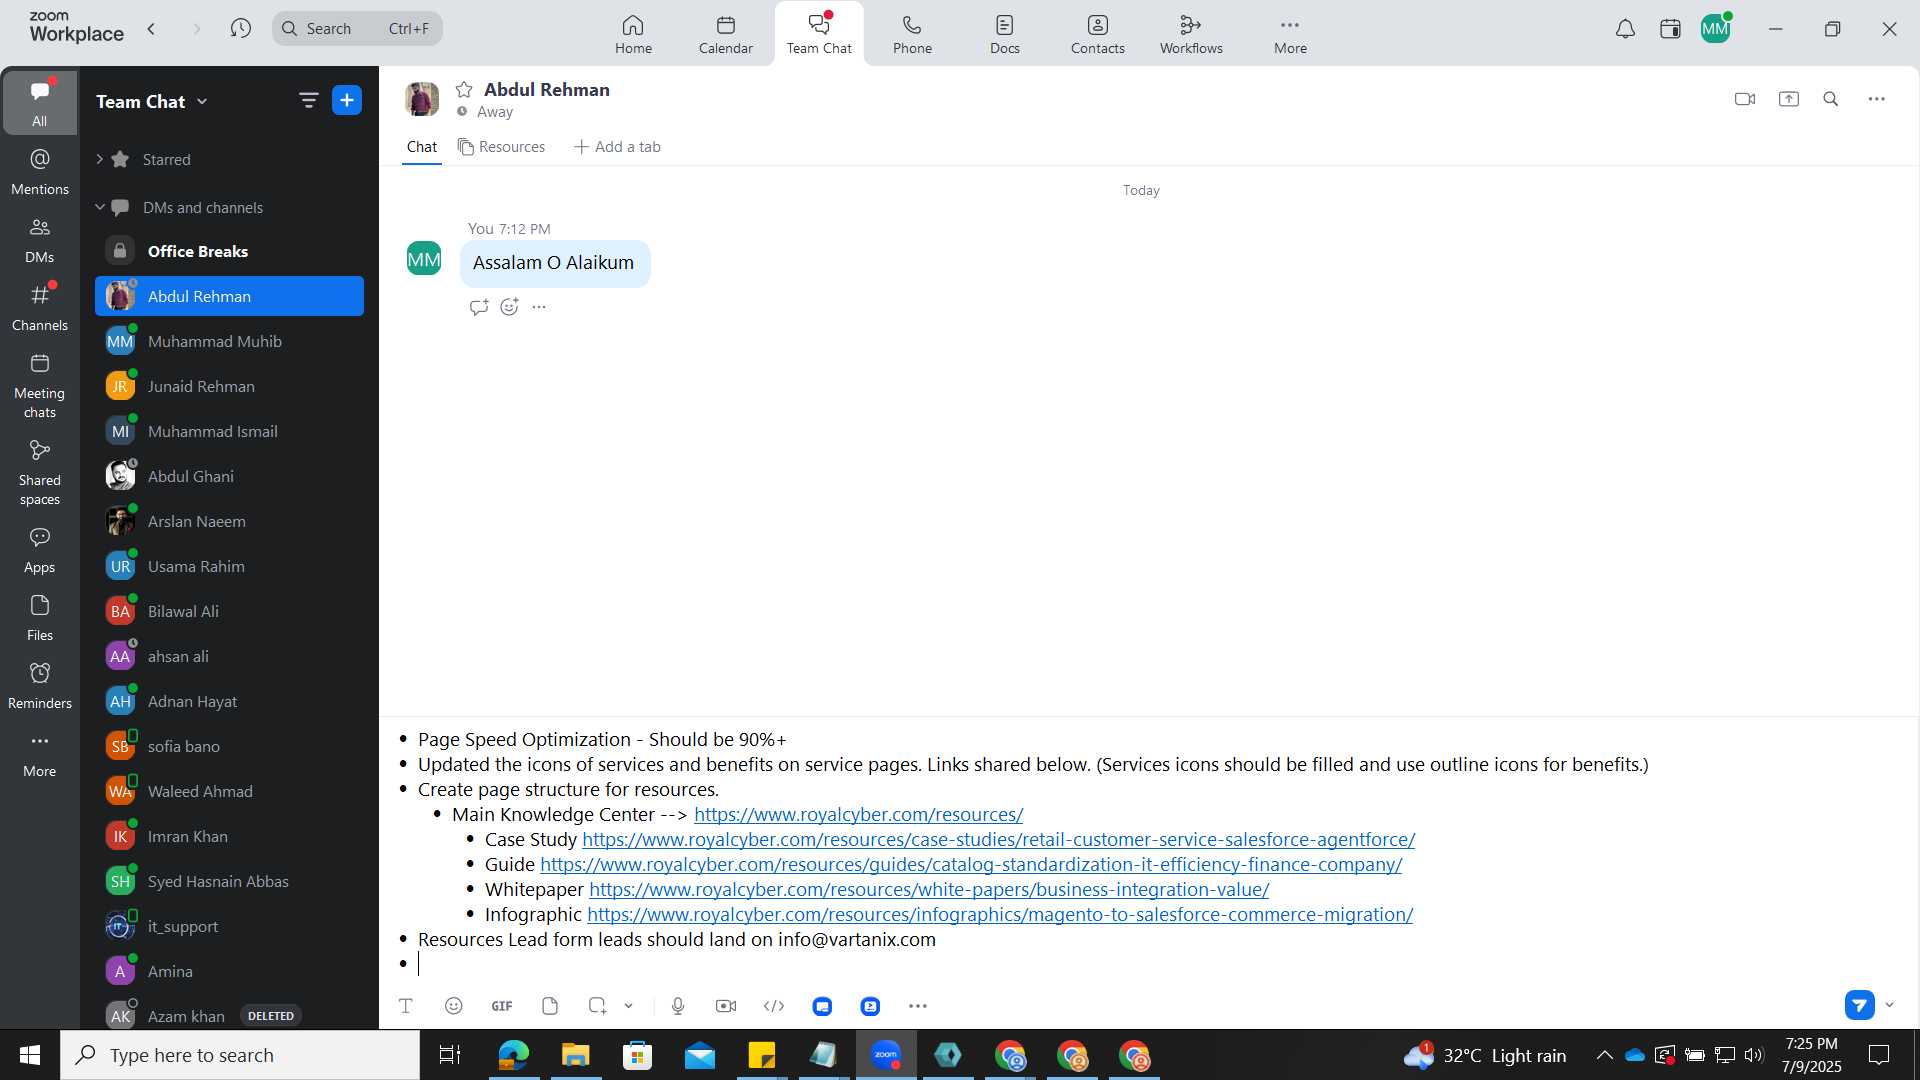The width and height of the screenshot is (1920, 1080).
Task: Open more composer options ellipsis
Action: [x=918, y=1006]
